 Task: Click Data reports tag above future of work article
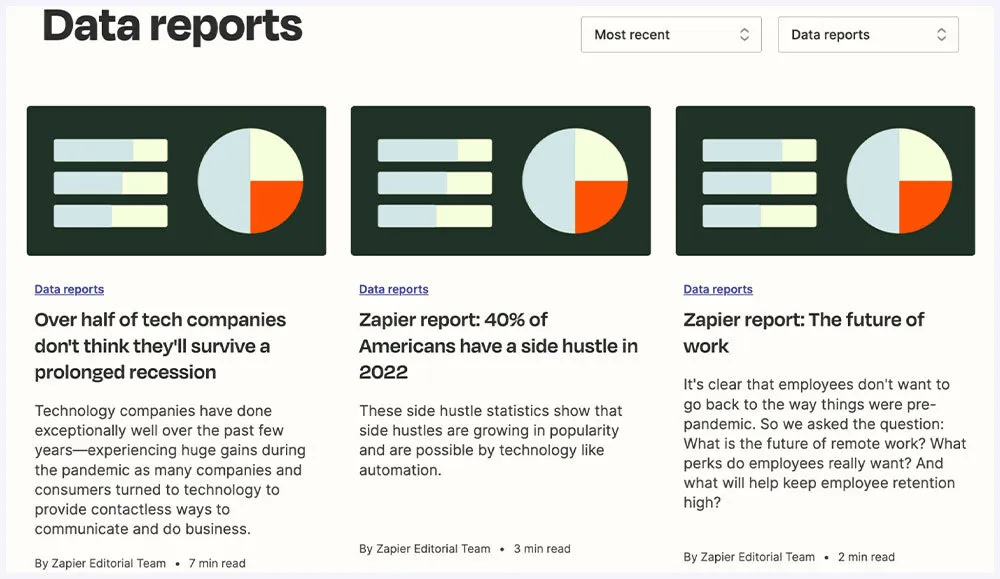pyautogui.click(x=718, y=289)
